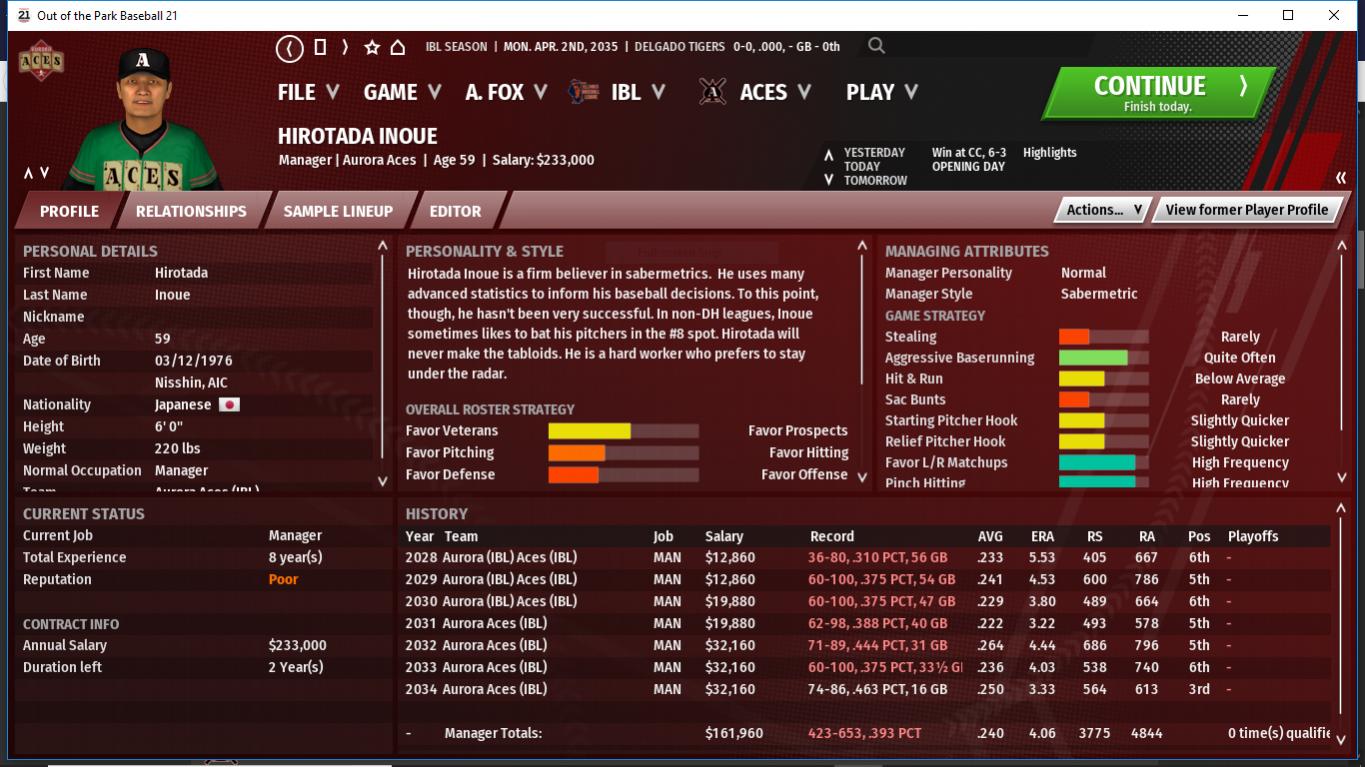1365x767 pixels.
Task: Open the Actions dropdown
Action: coord(1103,210)
